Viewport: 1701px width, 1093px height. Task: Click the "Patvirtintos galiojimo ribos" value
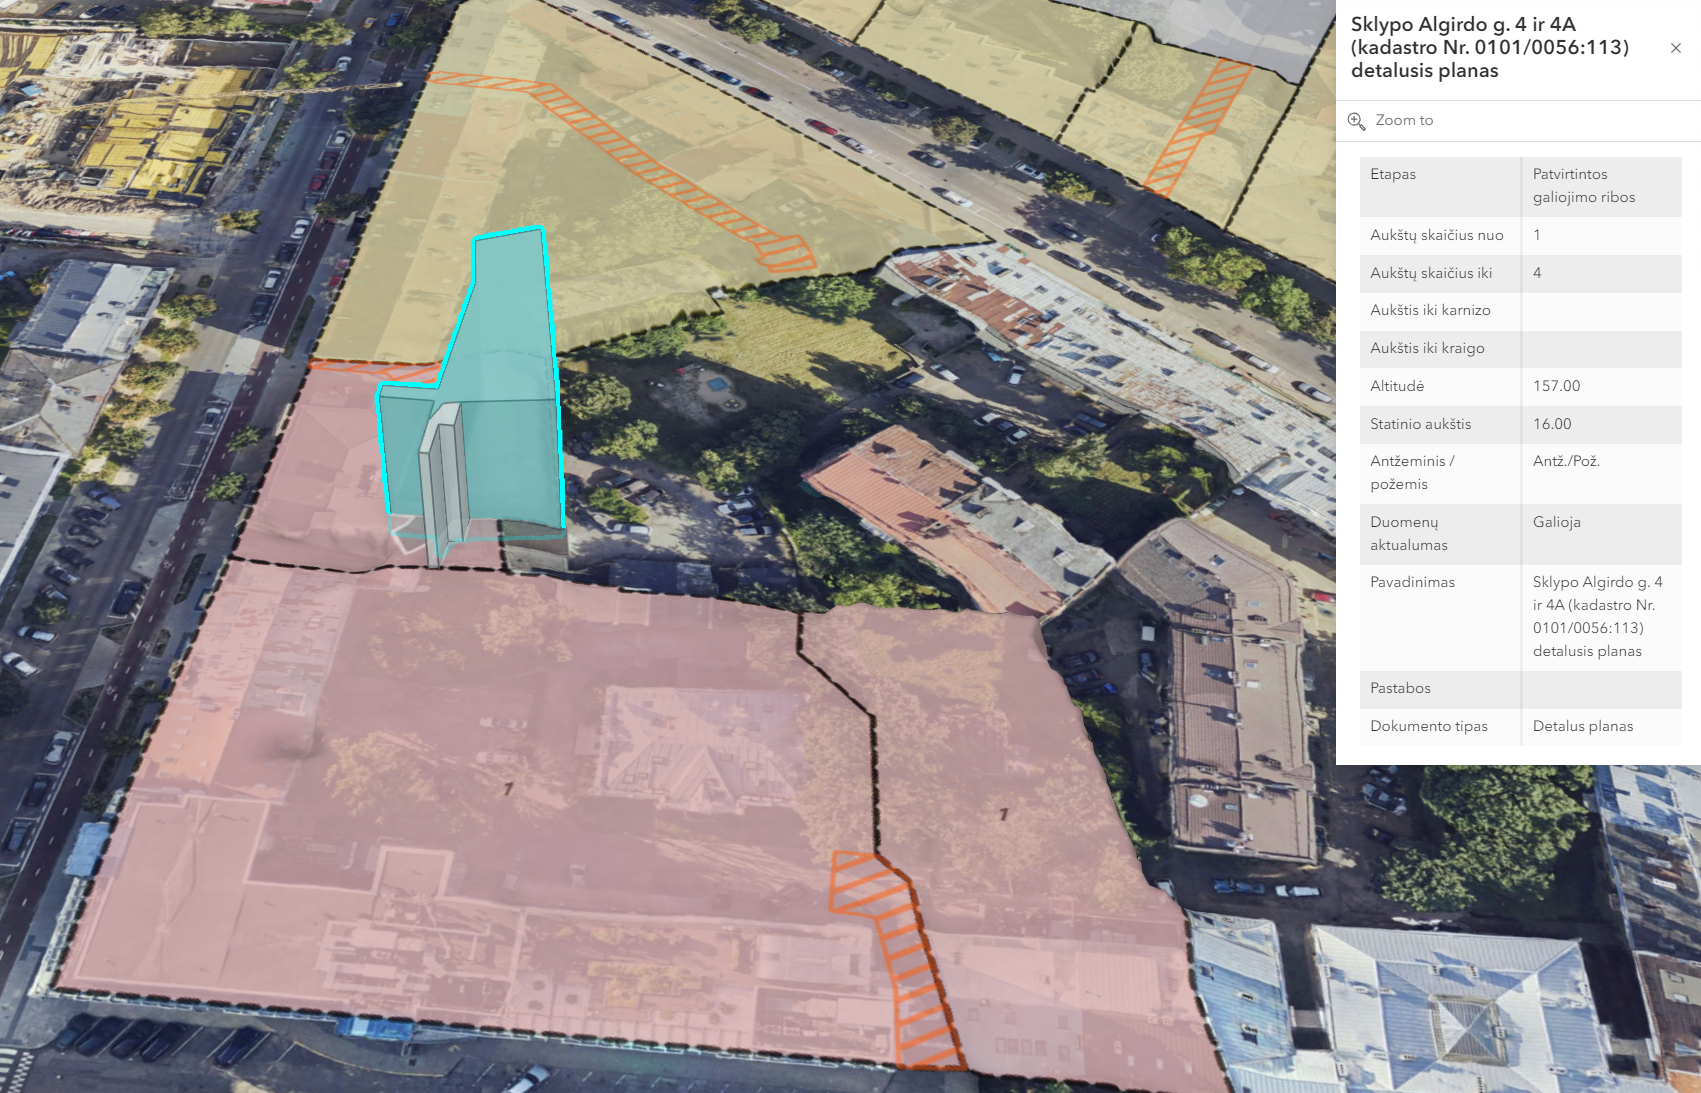tap(1584, 186)
